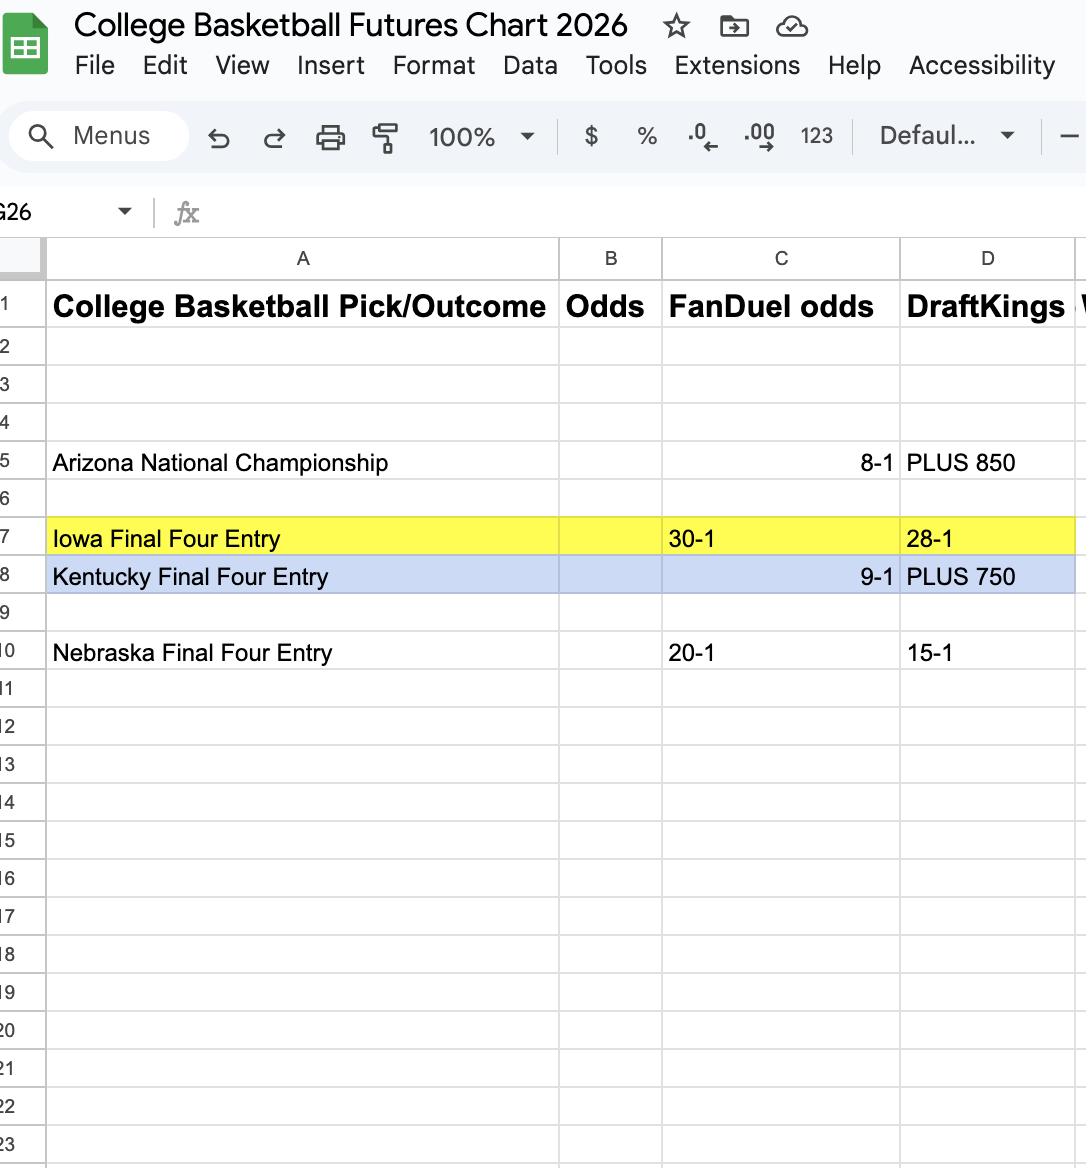The width and height of the screenshot is (1086, 1168).
Task: Print the spreadsheet using printer icon
Action: [x=330, y=137]
